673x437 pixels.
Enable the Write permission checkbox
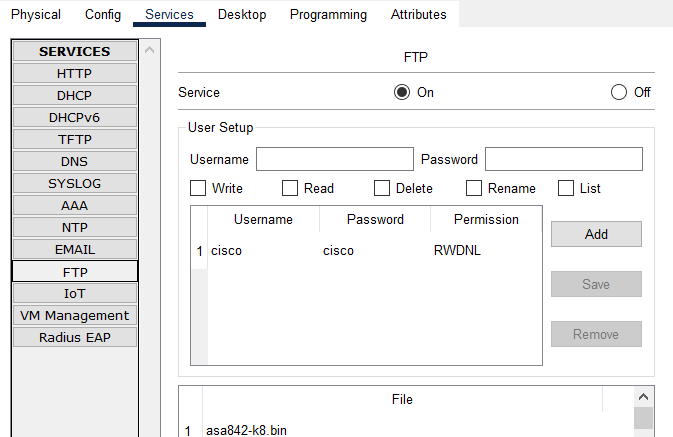tap(198, 188)
